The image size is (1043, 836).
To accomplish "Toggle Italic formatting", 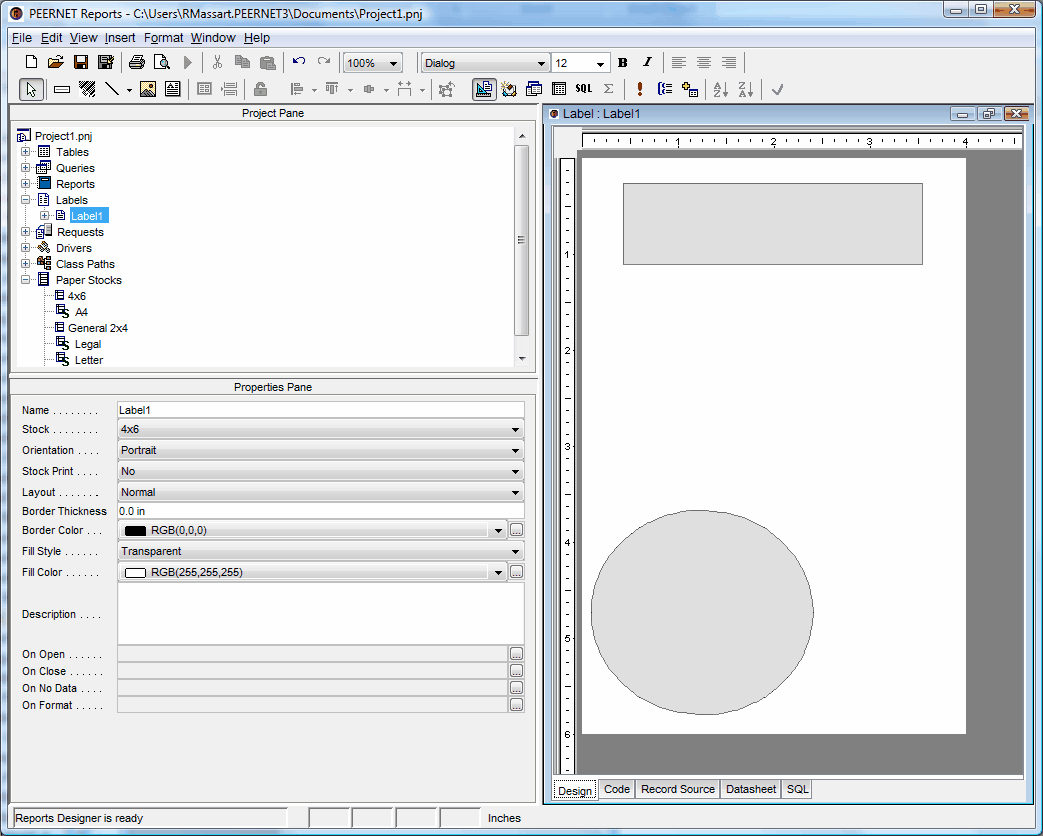I will pyautogui.click(x=647, y=63).
